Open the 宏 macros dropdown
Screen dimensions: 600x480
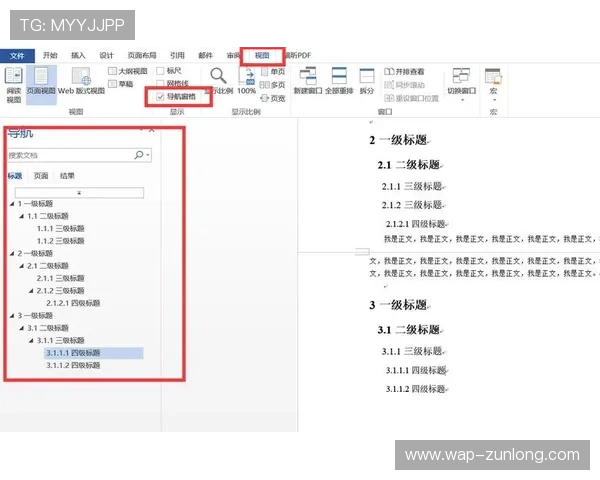tap(493, 84)
